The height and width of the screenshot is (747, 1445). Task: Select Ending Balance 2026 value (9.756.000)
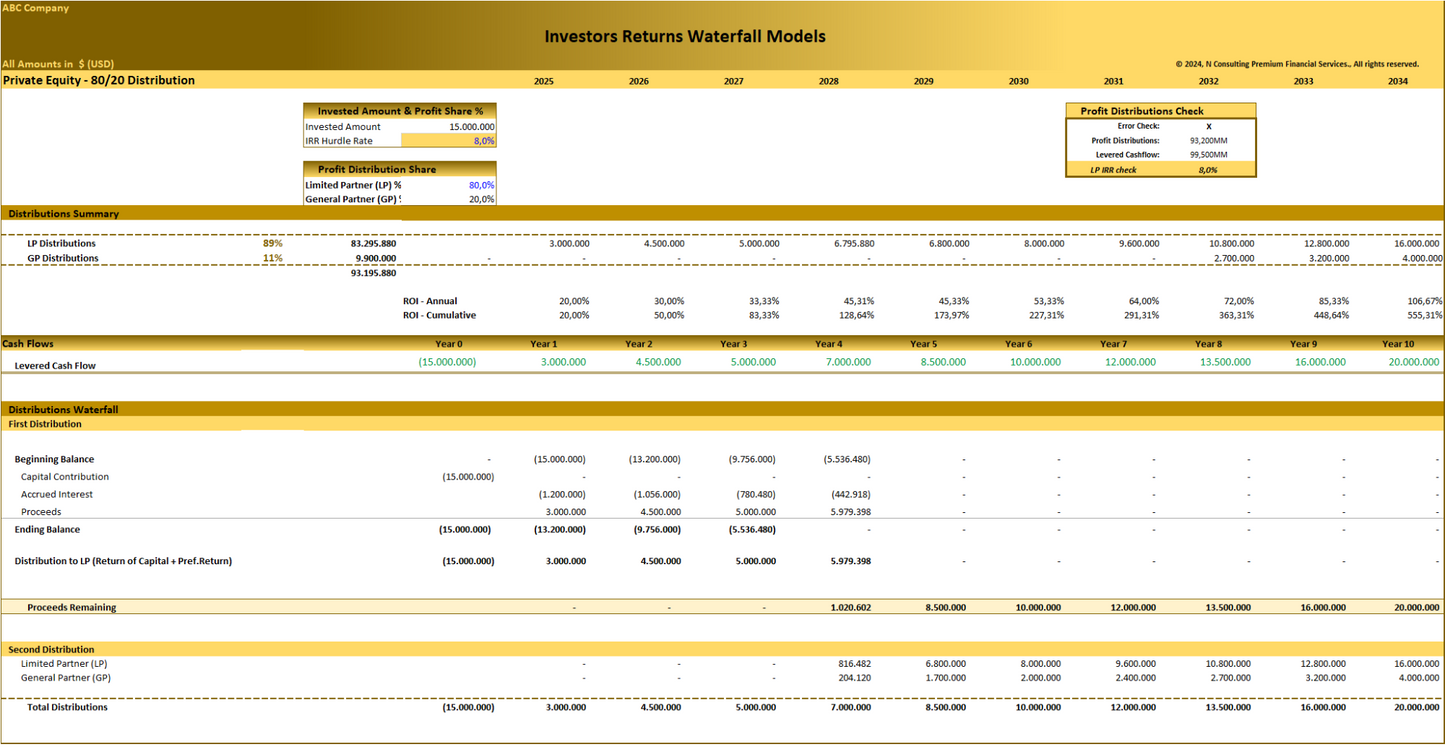point(657,530)
